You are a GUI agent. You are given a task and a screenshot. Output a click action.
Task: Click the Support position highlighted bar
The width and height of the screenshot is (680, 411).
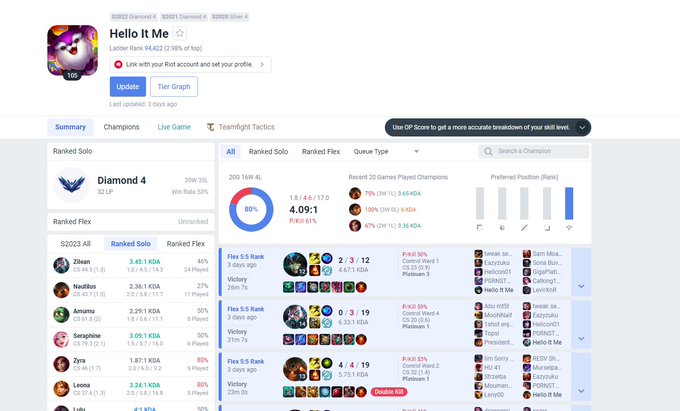click(569, 203)
